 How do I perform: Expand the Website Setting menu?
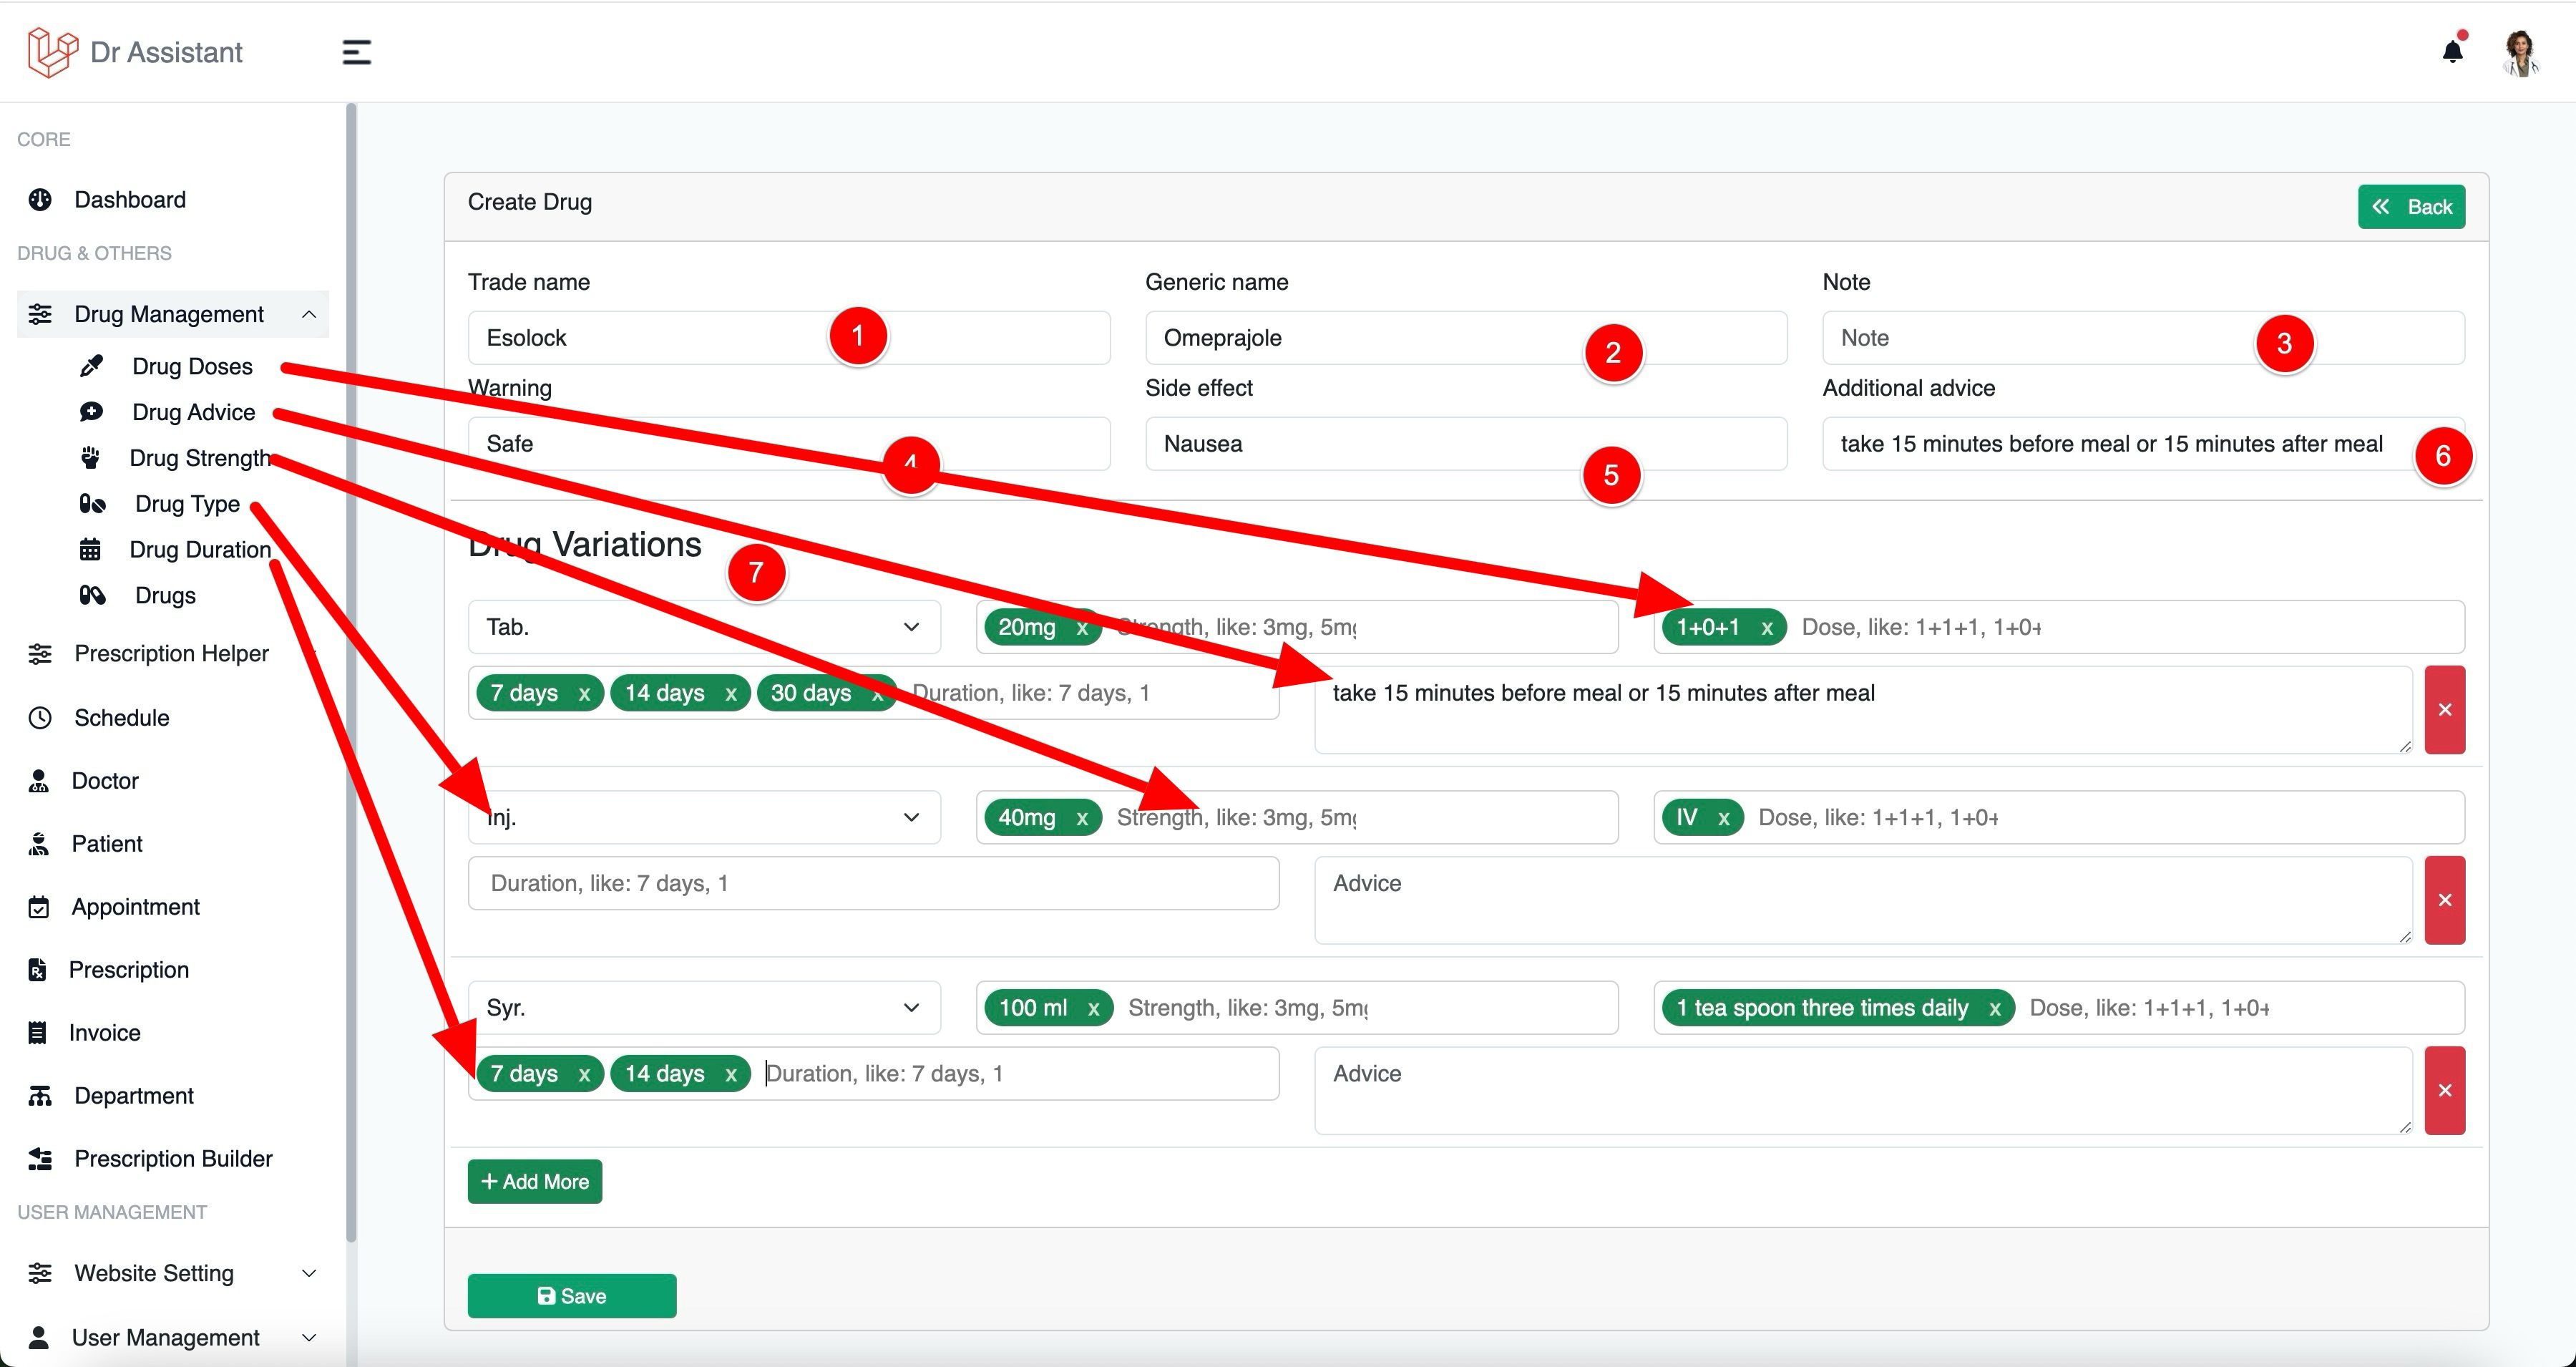(x=172, y=1273)
